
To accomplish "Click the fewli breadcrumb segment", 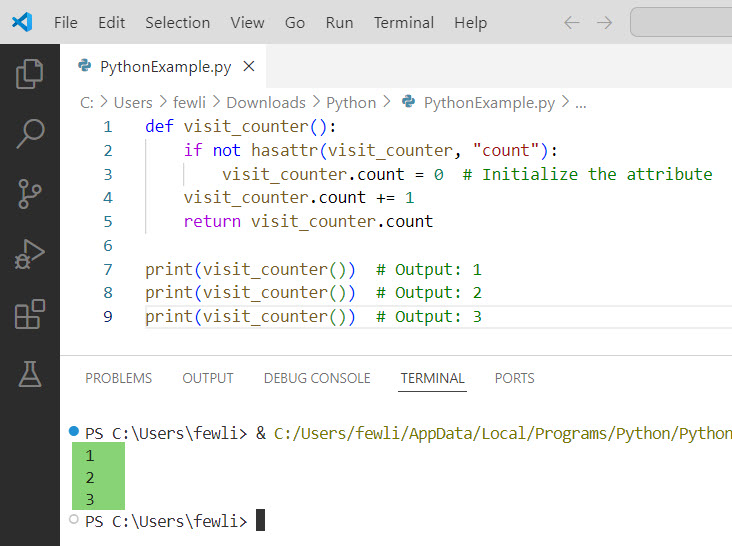I will 189,103.
